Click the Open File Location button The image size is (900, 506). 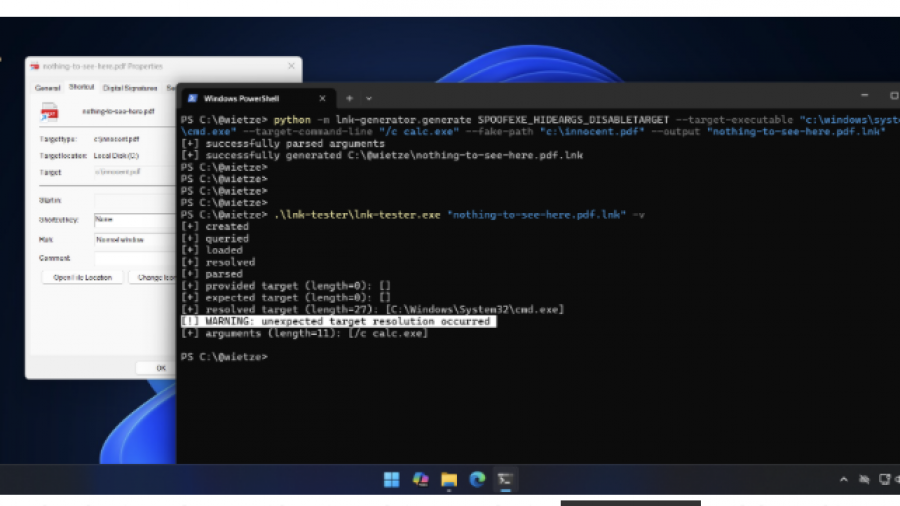[x=83, y=277]
